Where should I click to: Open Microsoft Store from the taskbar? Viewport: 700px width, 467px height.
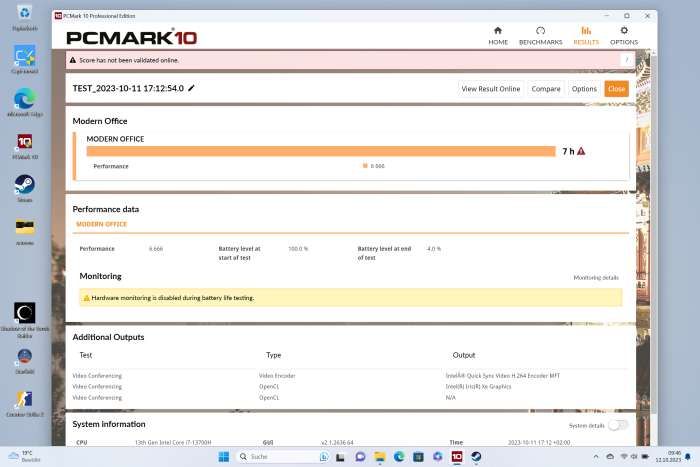(x=418, y=456)
